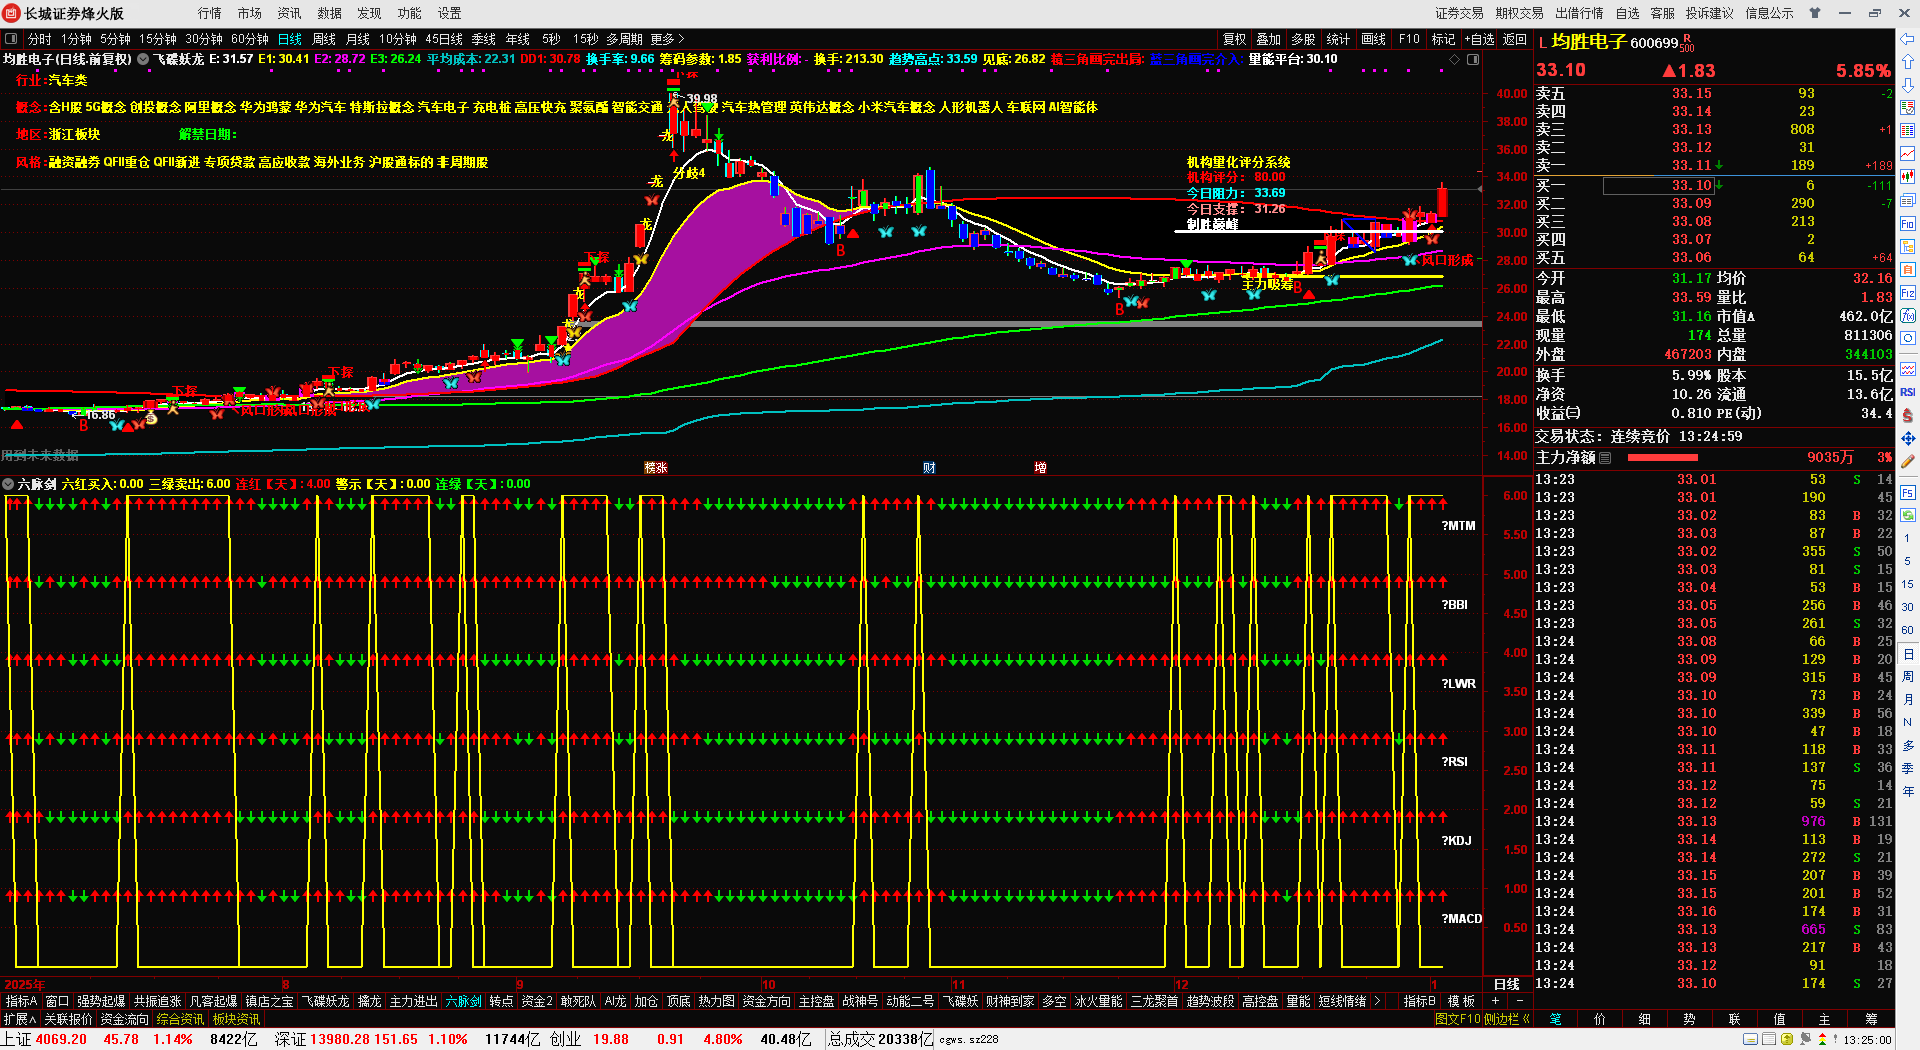
Task: Switch to 周线 weekly period
Action: (x=324, y=39)
